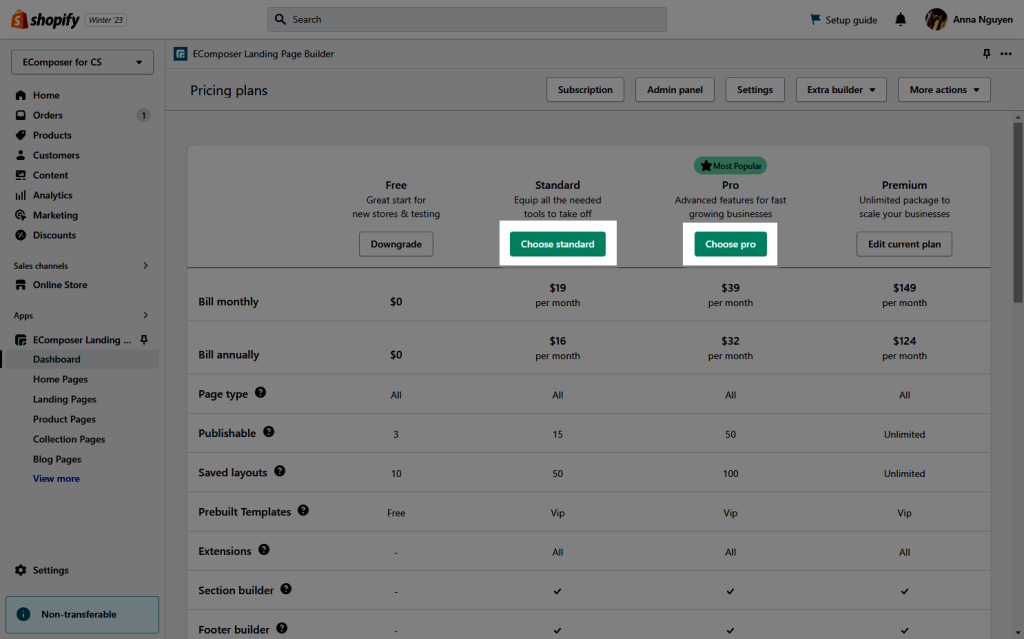Open the Extra builder dropdown
1024x639 pixels.
841,90
